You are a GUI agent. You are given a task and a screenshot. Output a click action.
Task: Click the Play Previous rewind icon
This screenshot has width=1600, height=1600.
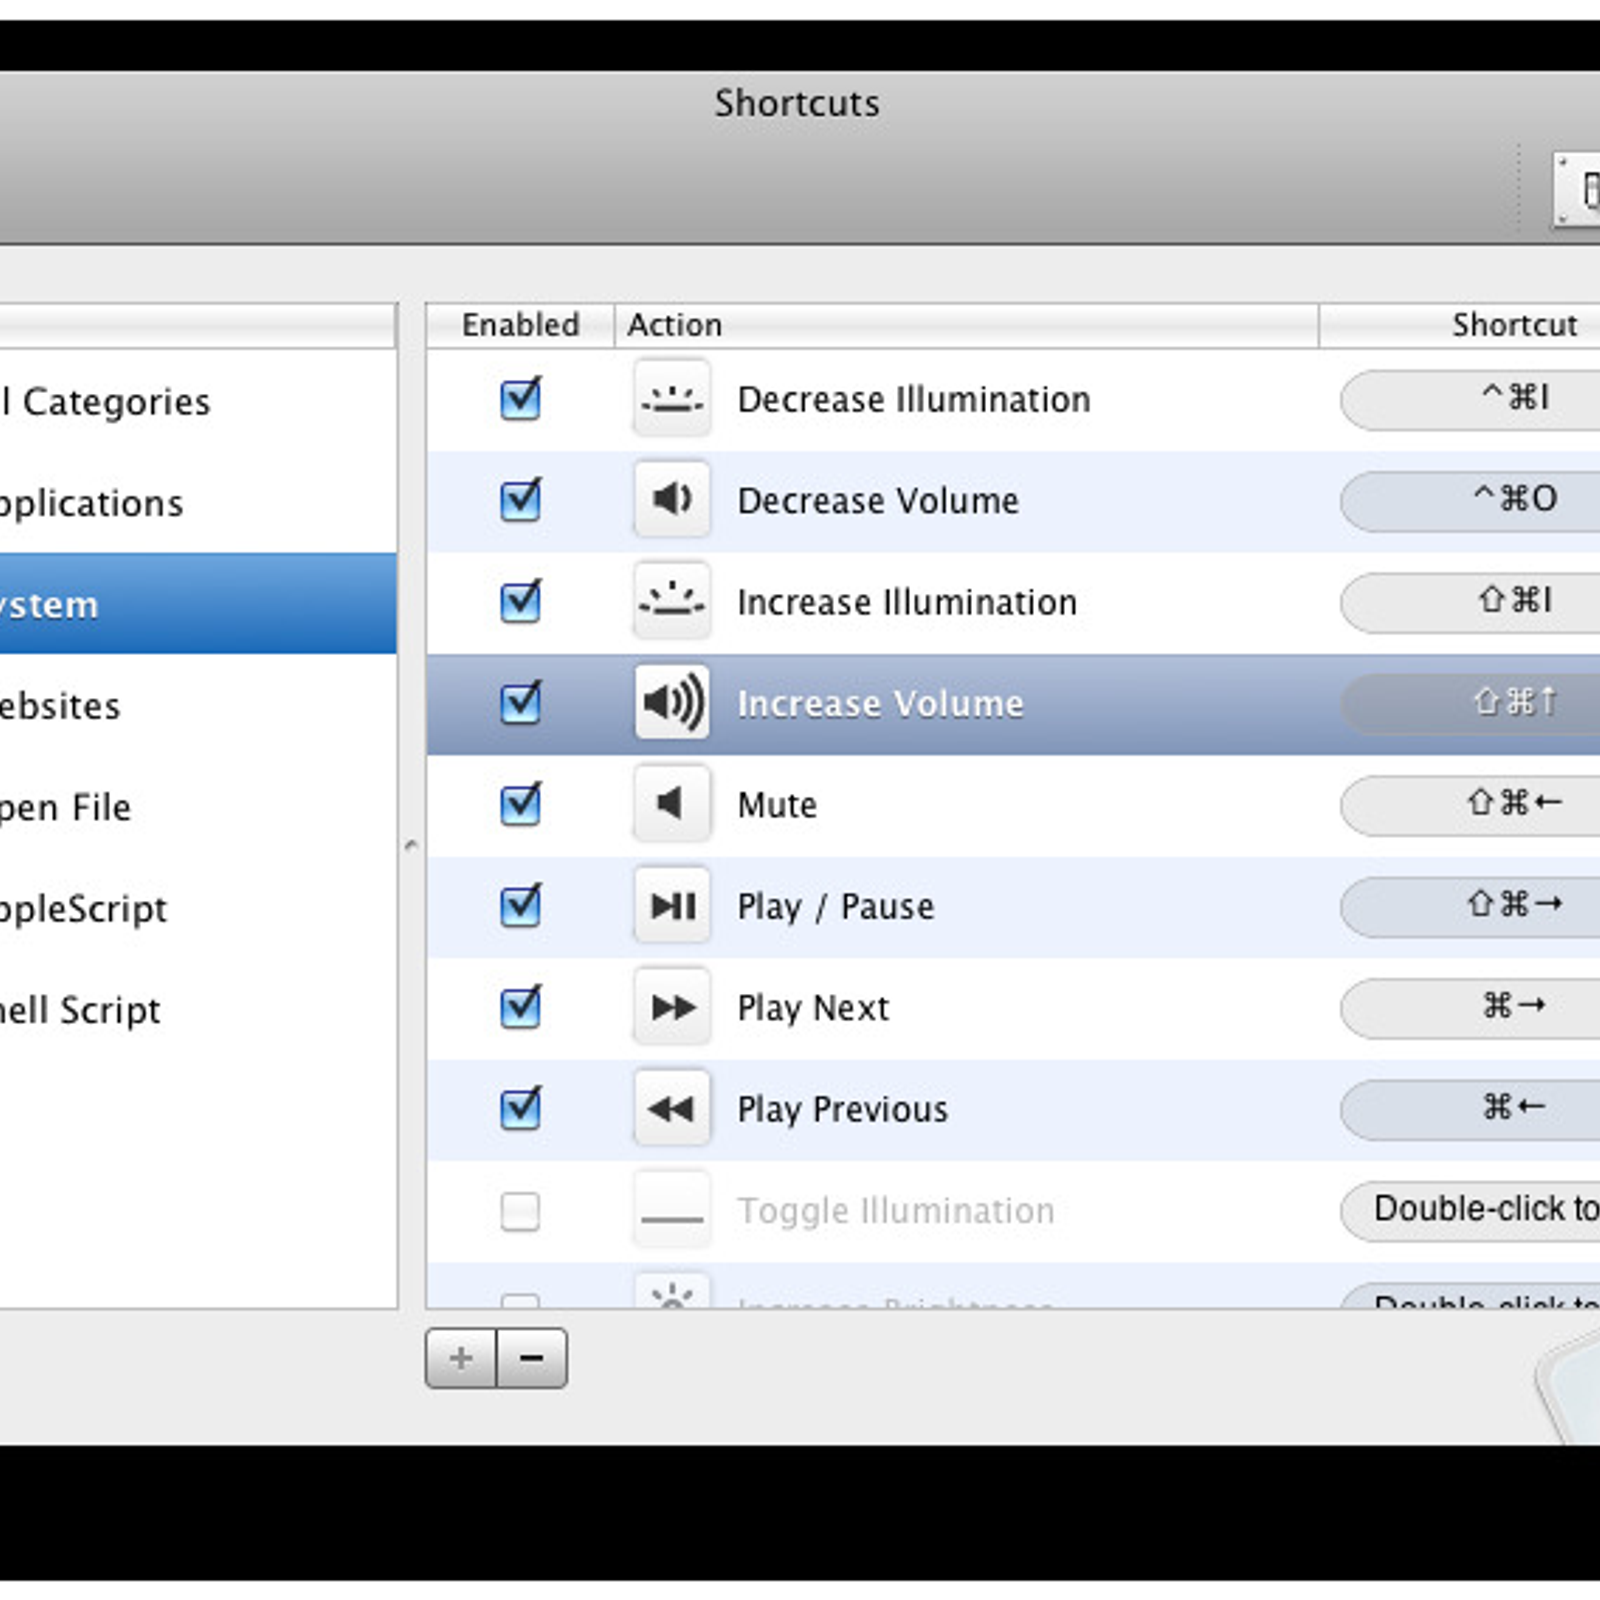672,1109
